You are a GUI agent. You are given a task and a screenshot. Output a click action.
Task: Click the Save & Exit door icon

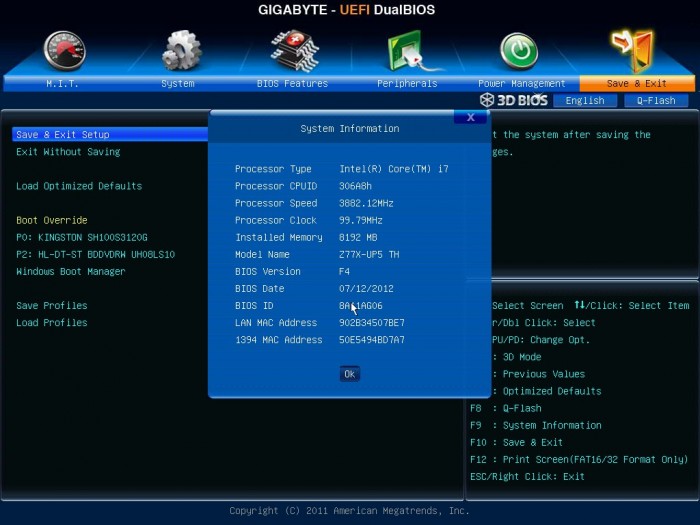[x=633, y=51]
